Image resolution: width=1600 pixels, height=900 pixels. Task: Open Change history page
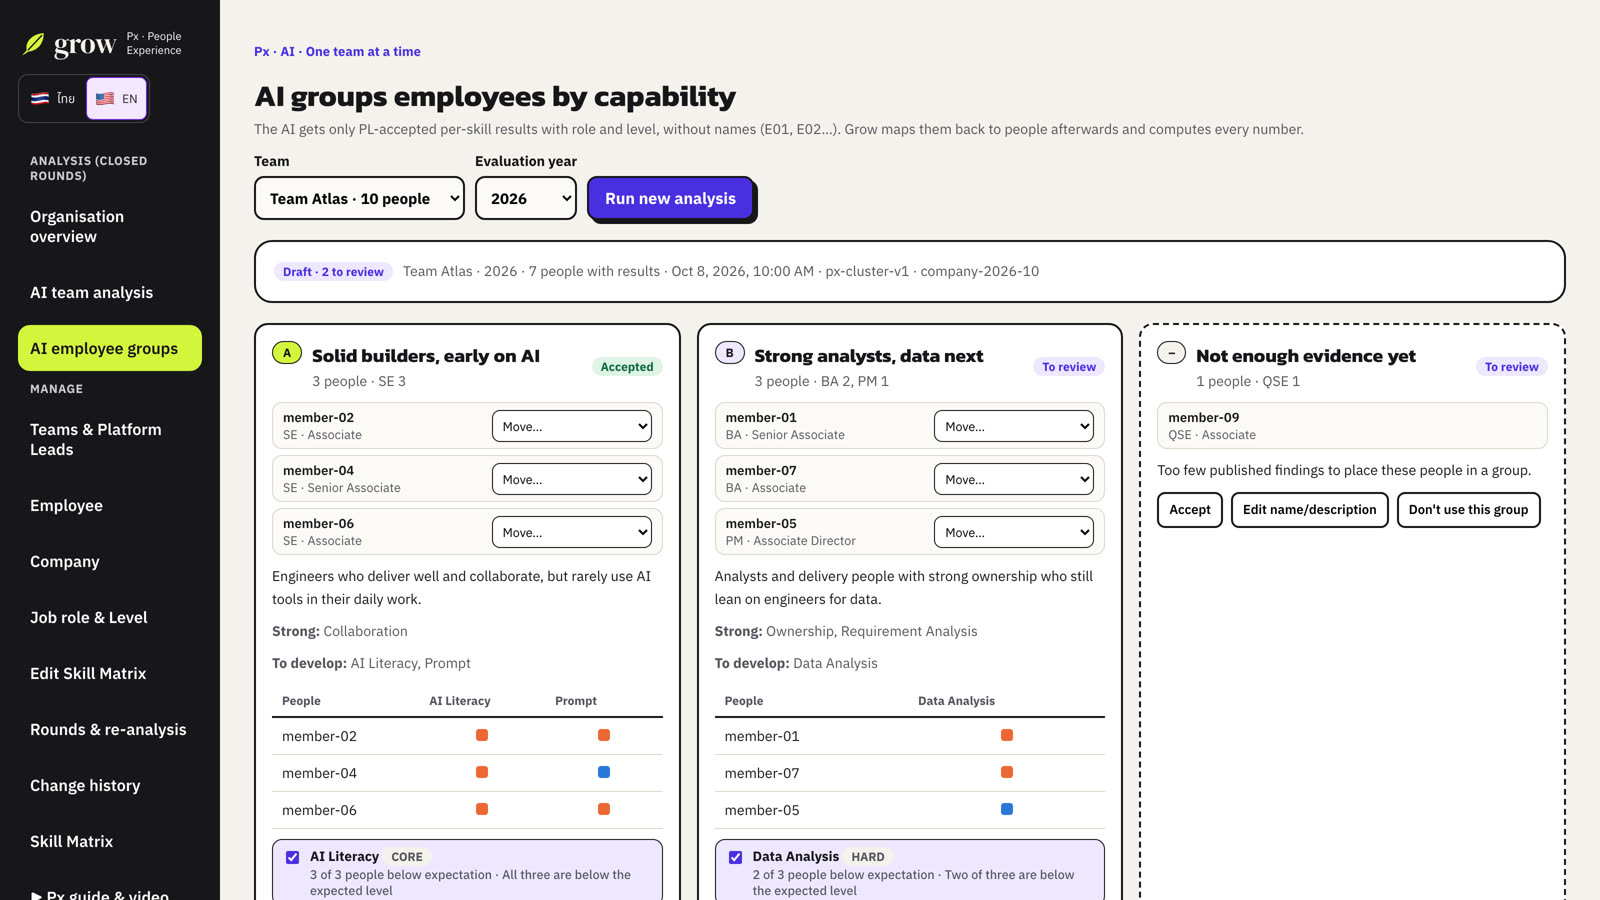tap(110, 785)
